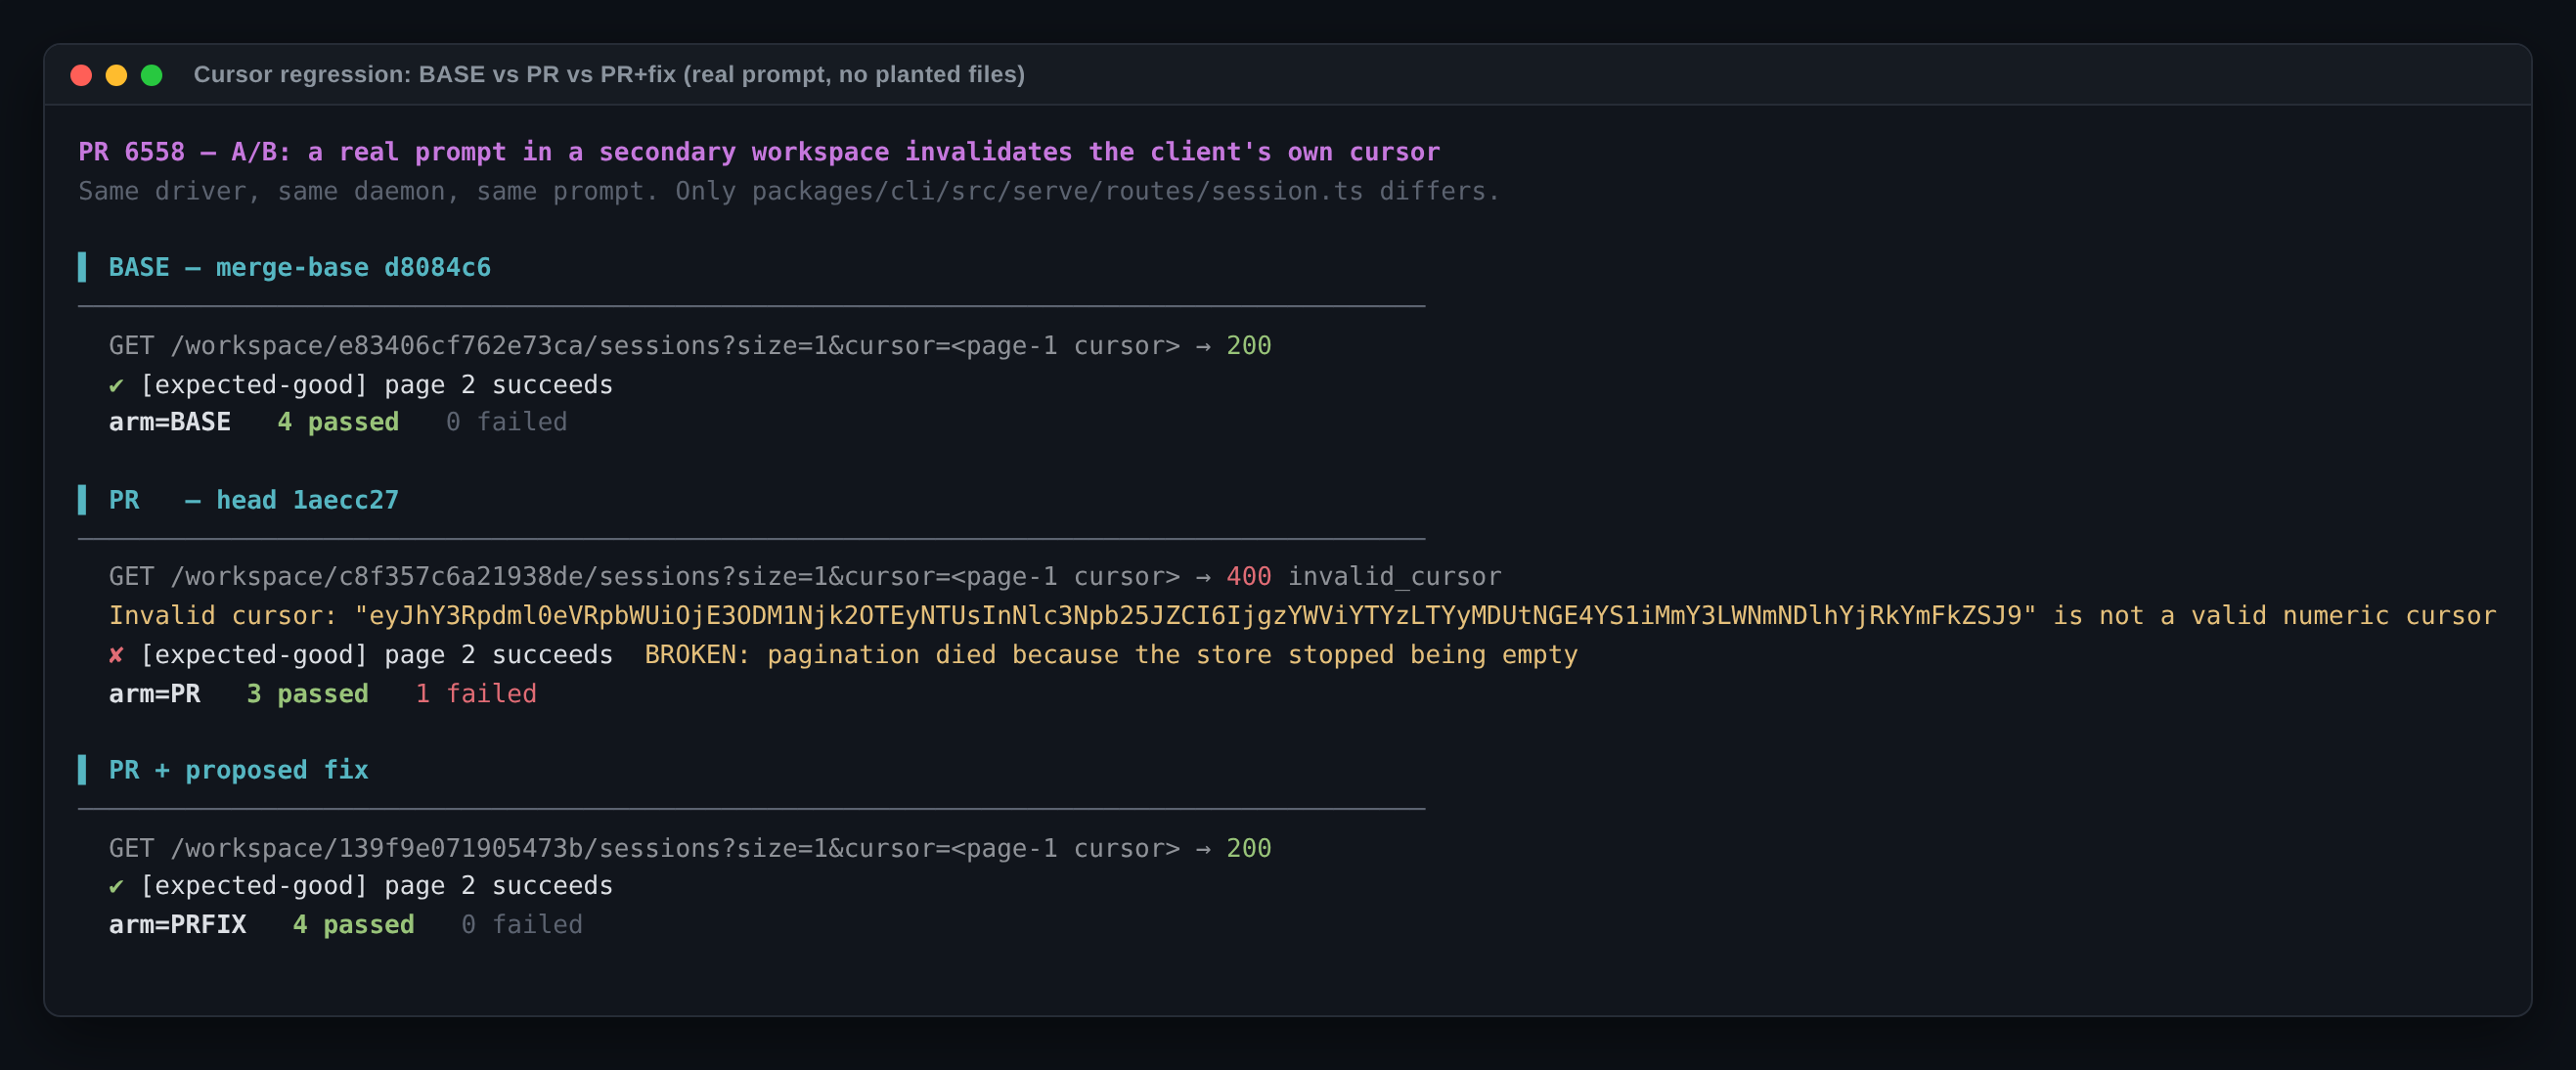Image resolution: width=2576 pixels, height=1070 pixels.
Task: Click the yellow minimize window button
Action: point(116,75)
